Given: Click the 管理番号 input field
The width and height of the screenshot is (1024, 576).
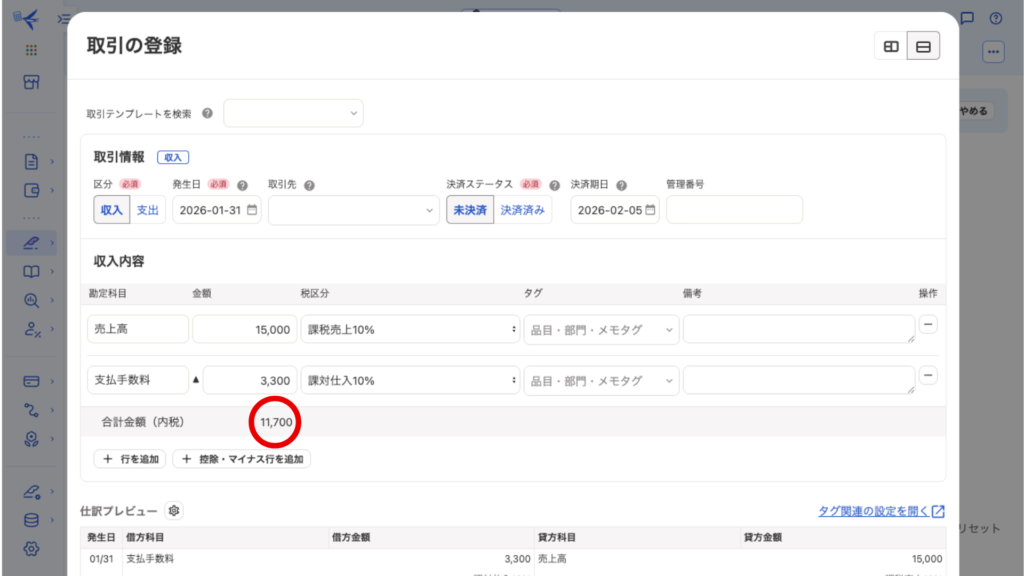Looking at the screenshot, I should pyautogui.click(x=734, y=210).
